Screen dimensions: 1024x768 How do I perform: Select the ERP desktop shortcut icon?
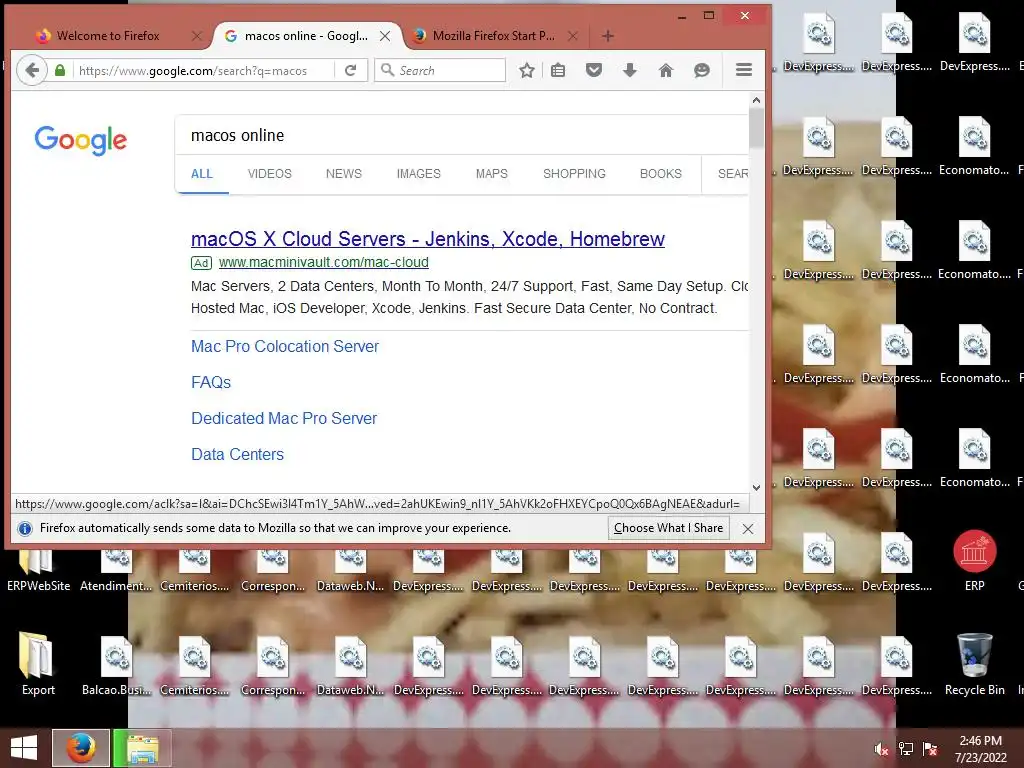click(975, 560)
